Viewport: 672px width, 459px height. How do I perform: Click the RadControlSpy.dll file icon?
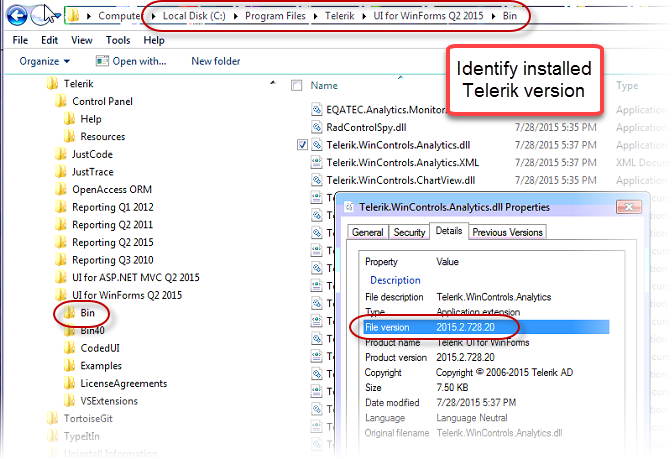[316, 127]
